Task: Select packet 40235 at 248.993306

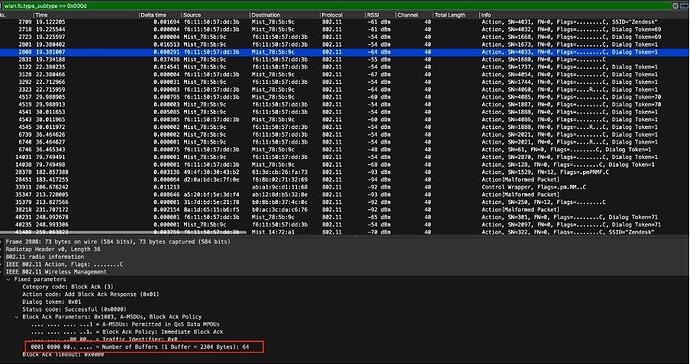Action: point(345,224)
